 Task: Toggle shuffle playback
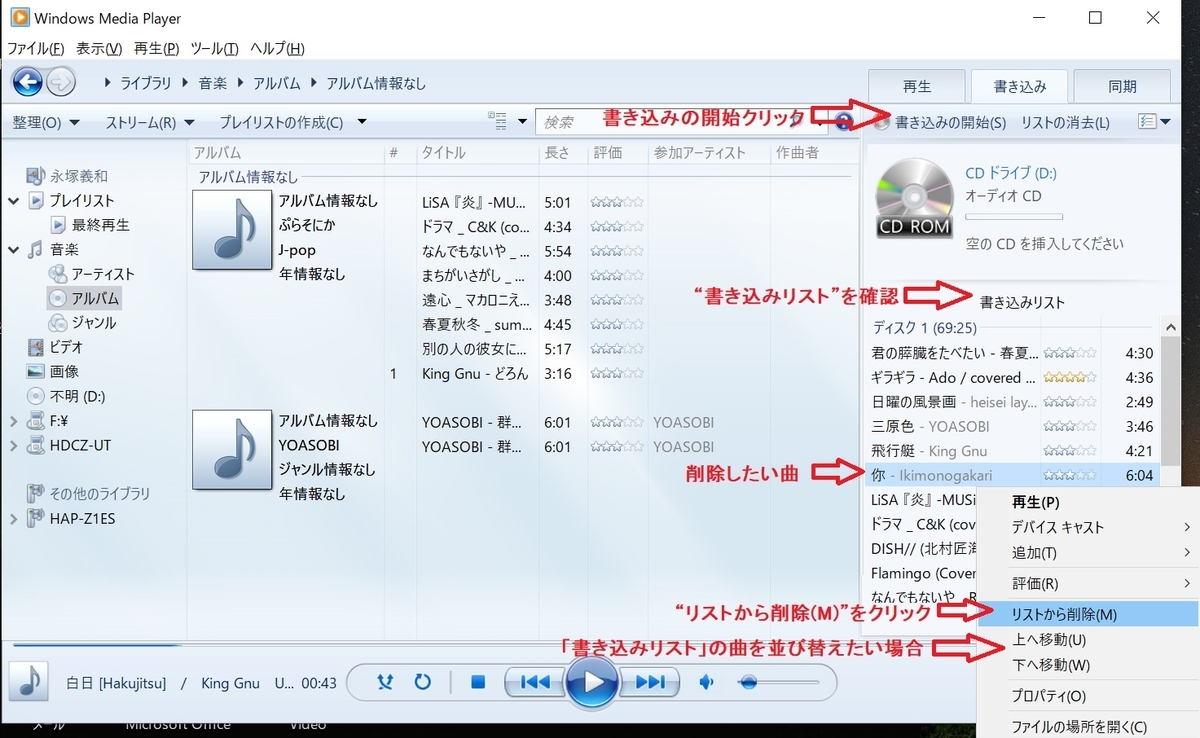[384, 682]
